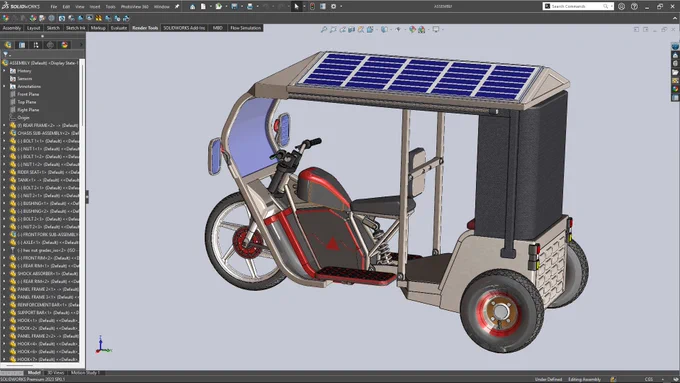Expand the TANK<1> component

[x=4, y=180]
